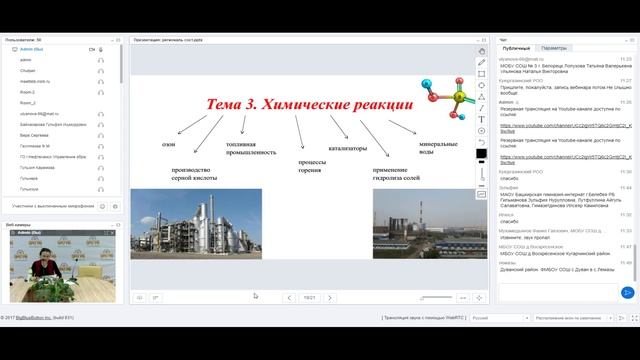
Task: Click the clear-annotations icon below the Text tool
Action: pos(482,131)
